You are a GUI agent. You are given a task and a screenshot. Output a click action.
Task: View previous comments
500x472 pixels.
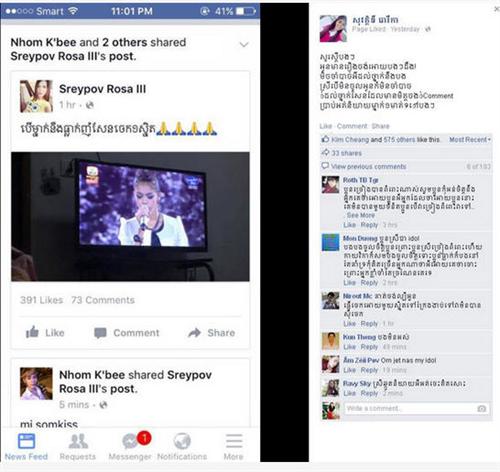coord(368,166)
